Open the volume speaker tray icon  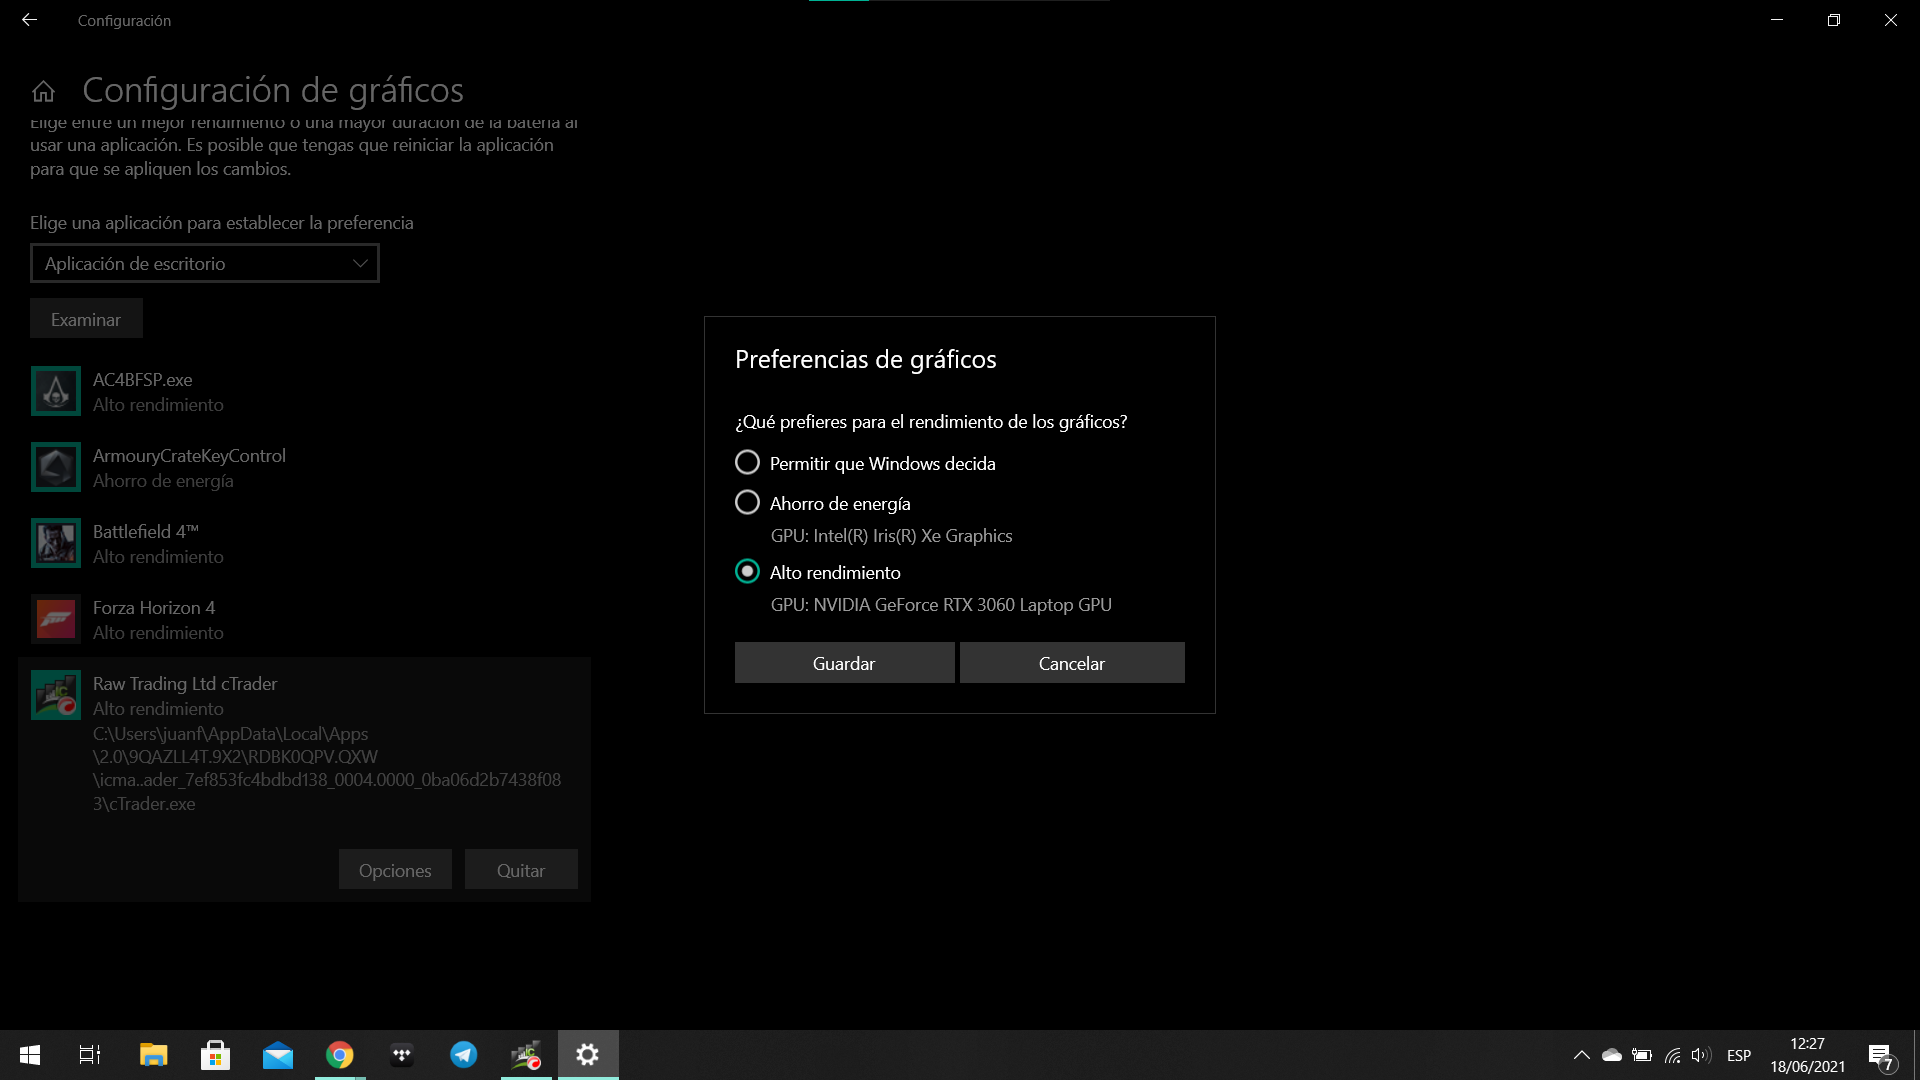[1701, 1055]
